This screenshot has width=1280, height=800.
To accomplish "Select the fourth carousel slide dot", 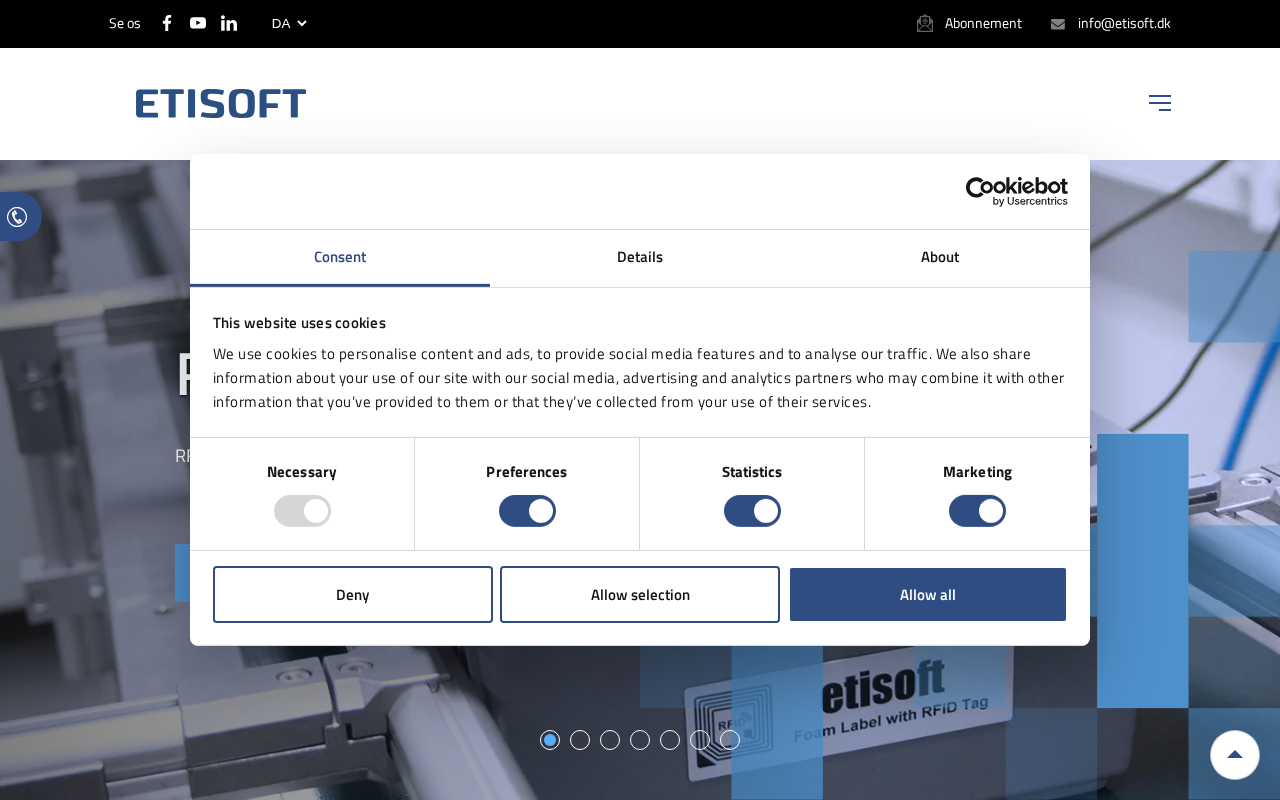I will tap(640, 740).
